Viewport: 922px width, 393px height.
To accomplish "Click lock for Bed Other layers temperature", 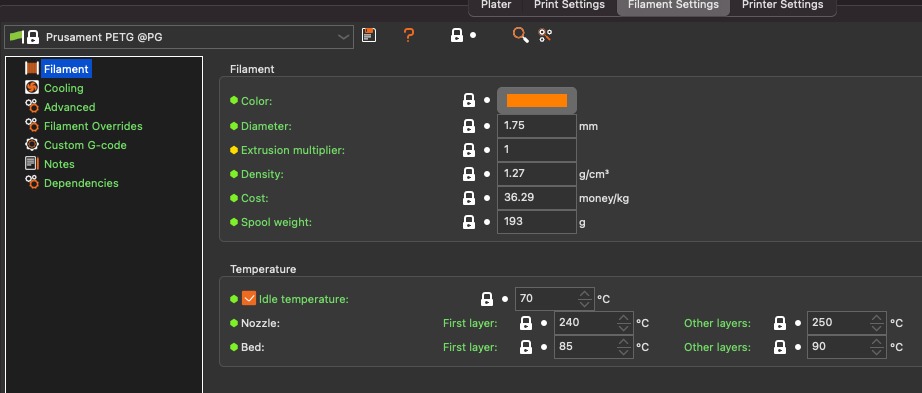I will 780,347.
